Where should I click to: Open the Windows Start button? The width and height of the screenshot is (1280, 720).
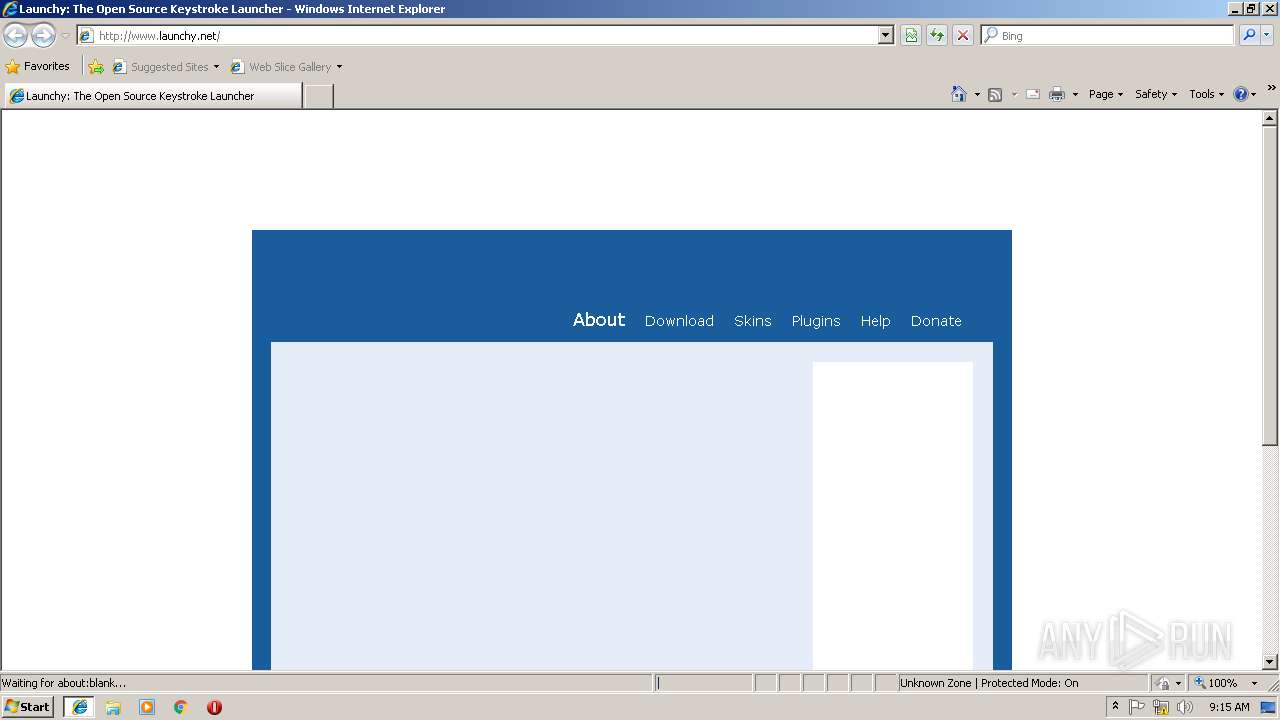pyautogui.click(x=28, y=707)
